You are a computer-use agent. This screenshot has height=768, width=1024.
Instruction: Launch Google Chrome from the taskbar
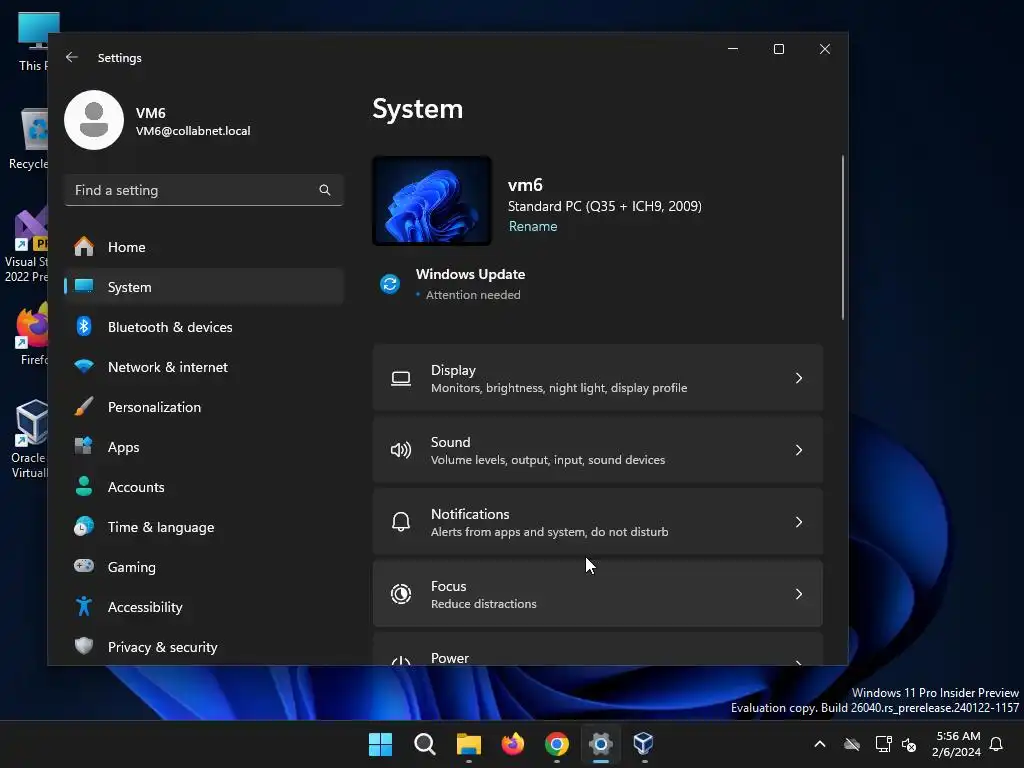[x=556, y=744]
